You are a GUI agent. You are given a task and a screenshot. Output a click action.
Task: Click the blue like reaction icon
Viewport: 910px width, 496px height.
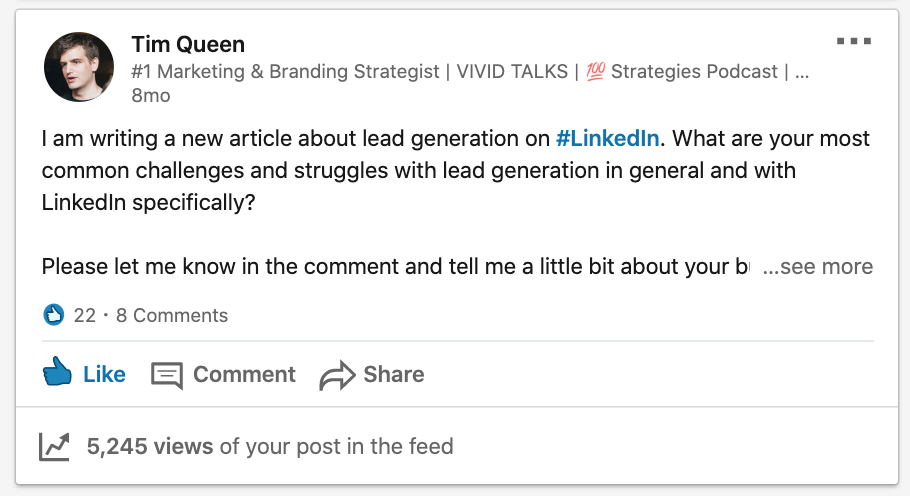tap(54, 316)
